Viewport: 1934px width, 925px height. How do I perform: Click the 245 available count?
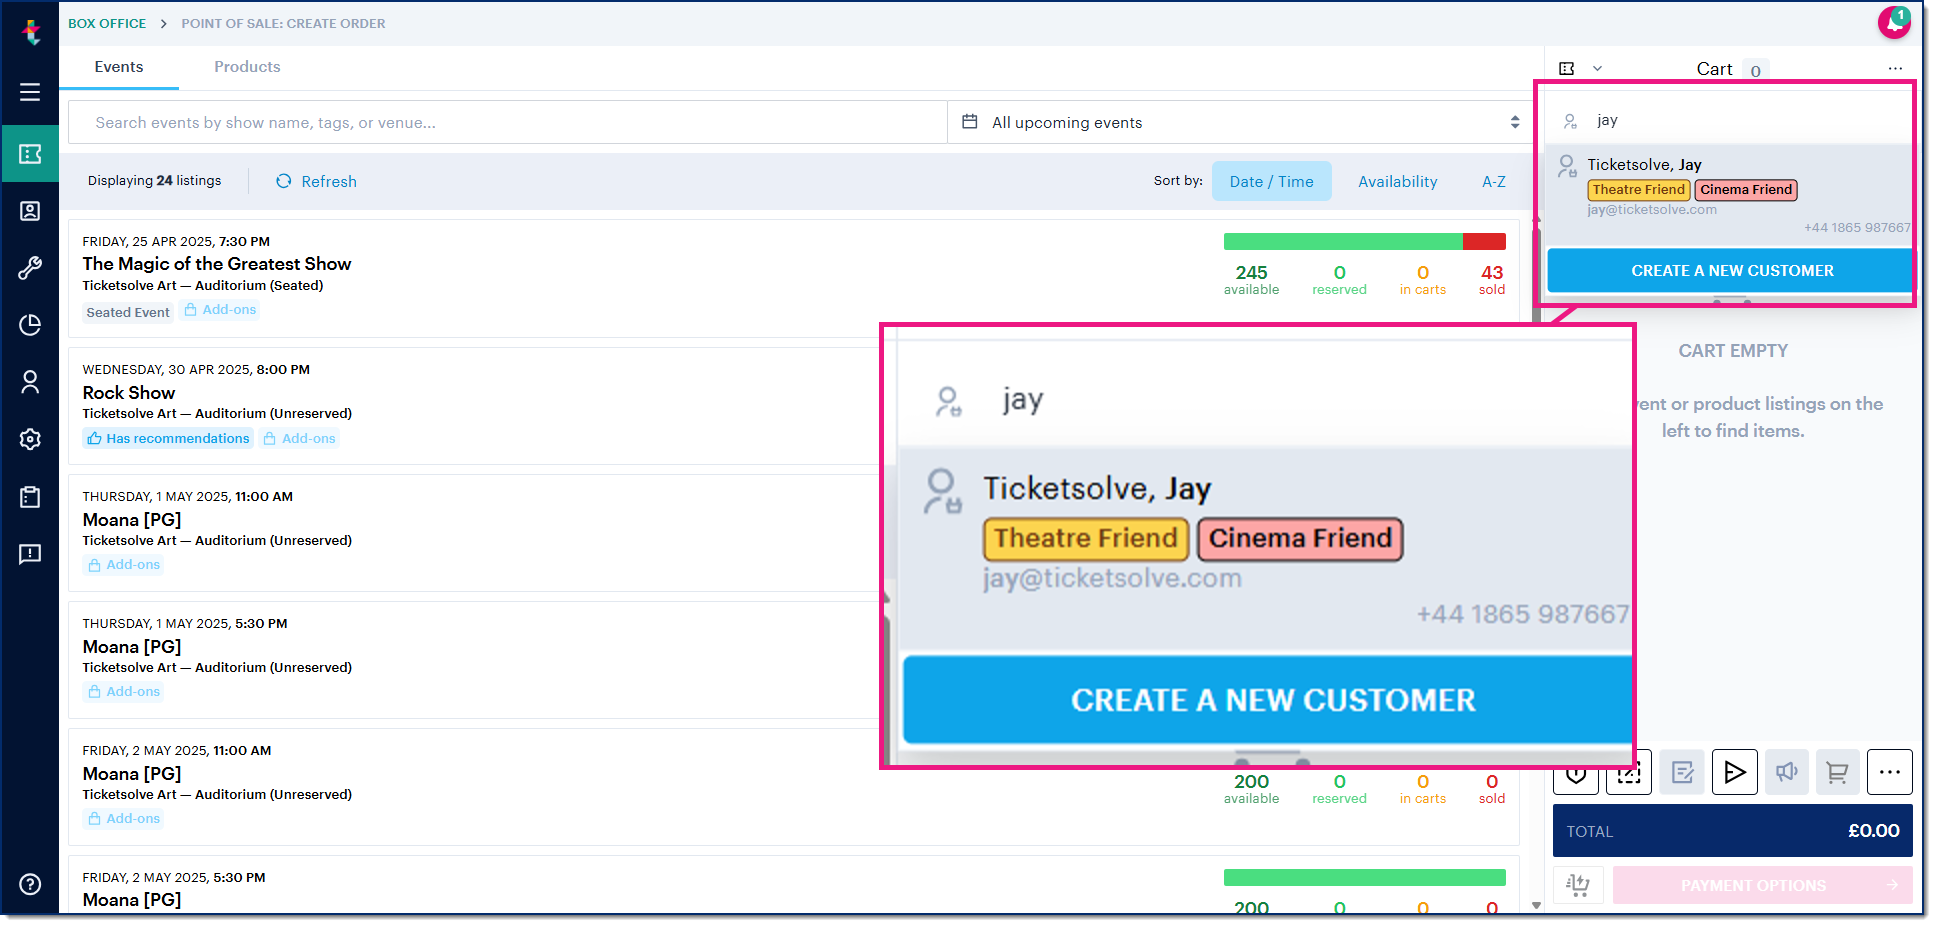tap(1251, 279)
